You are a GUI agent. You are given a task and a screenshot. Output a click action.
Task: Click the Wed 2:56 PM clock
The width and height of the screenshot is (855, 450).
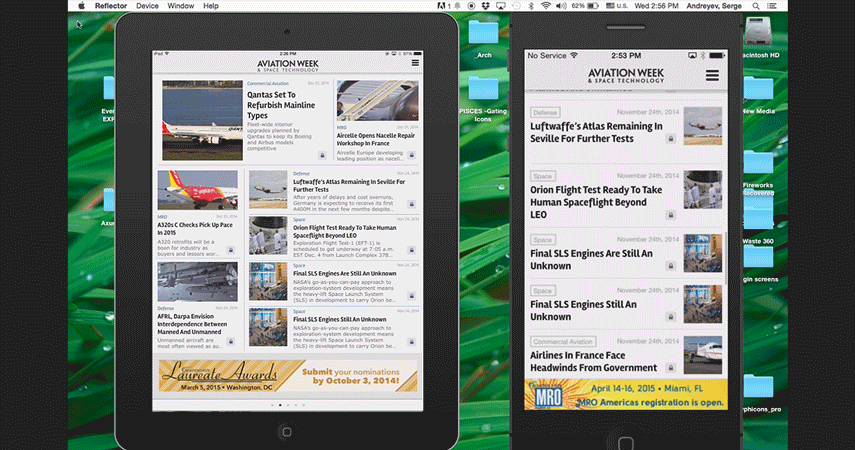tap(656, 6)
